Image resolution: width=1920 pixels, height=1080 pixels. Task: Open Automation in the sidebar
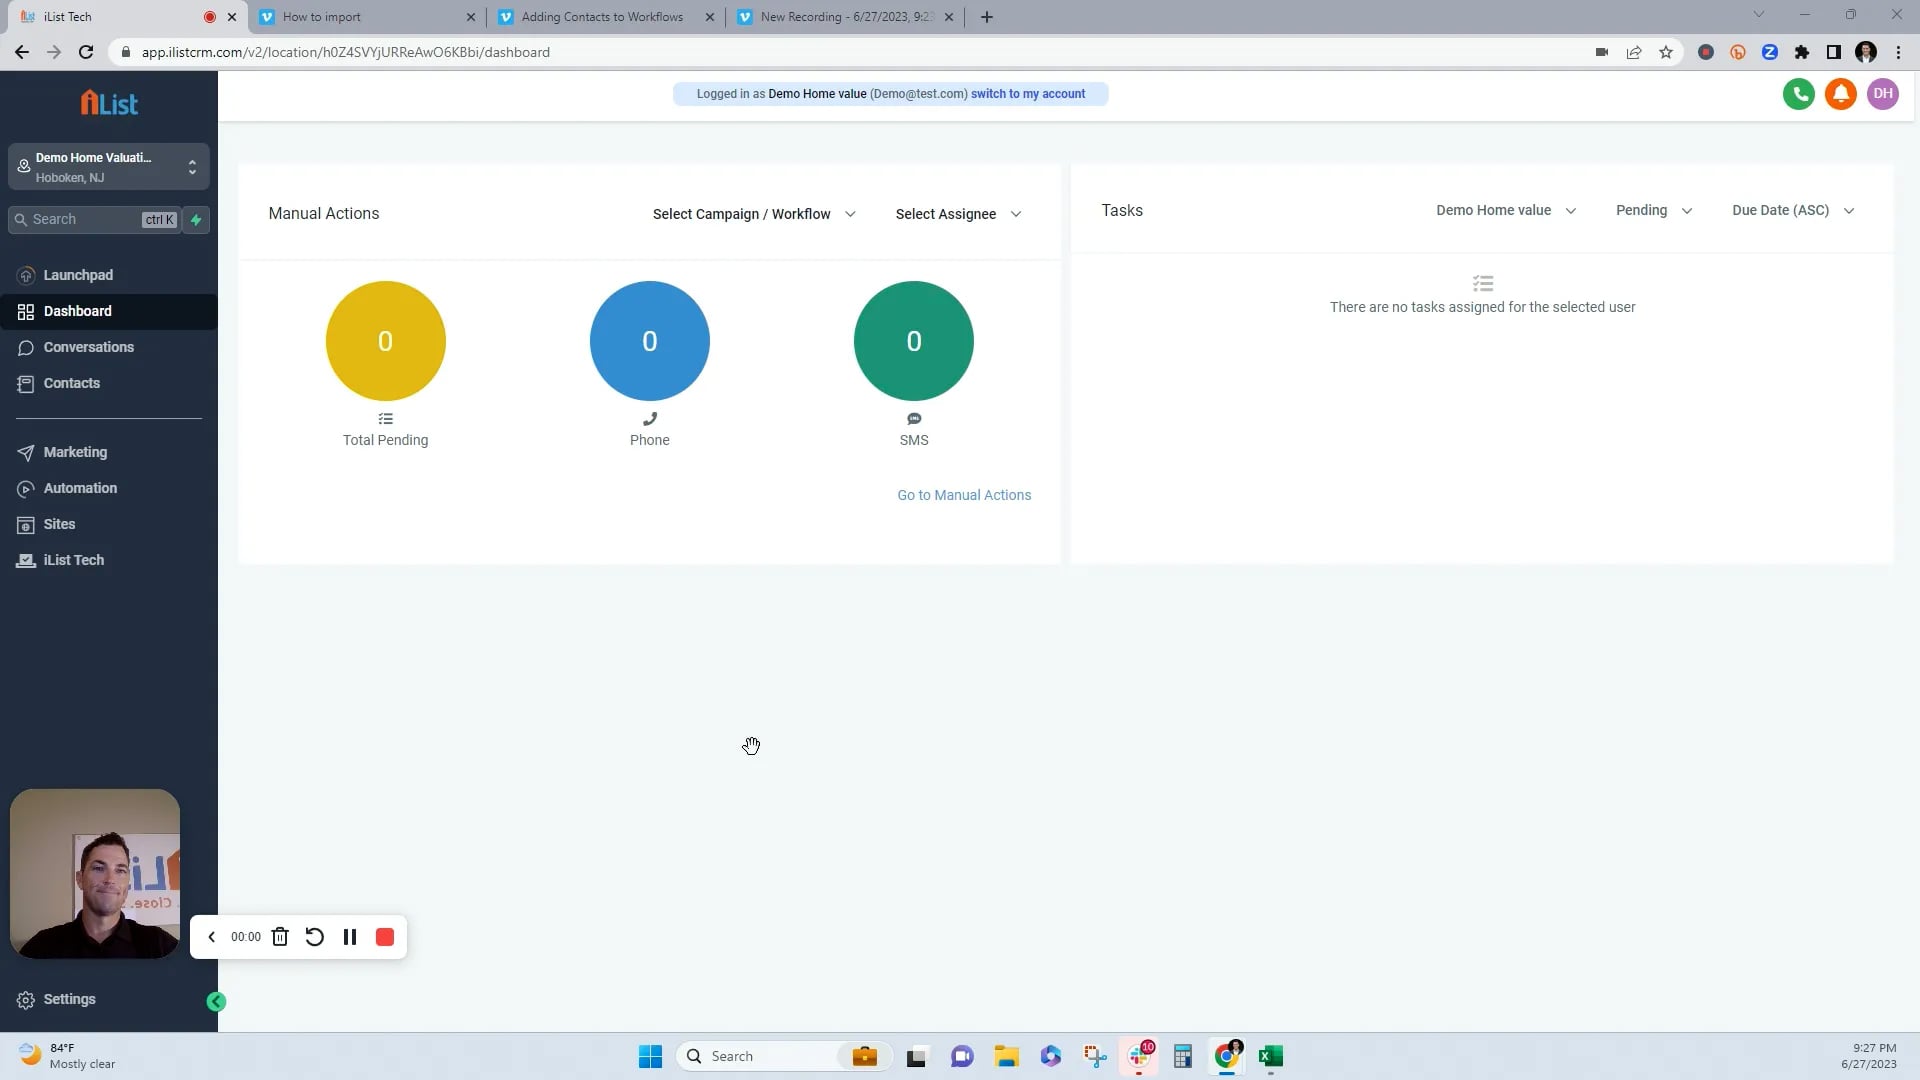tap(109, 488)
